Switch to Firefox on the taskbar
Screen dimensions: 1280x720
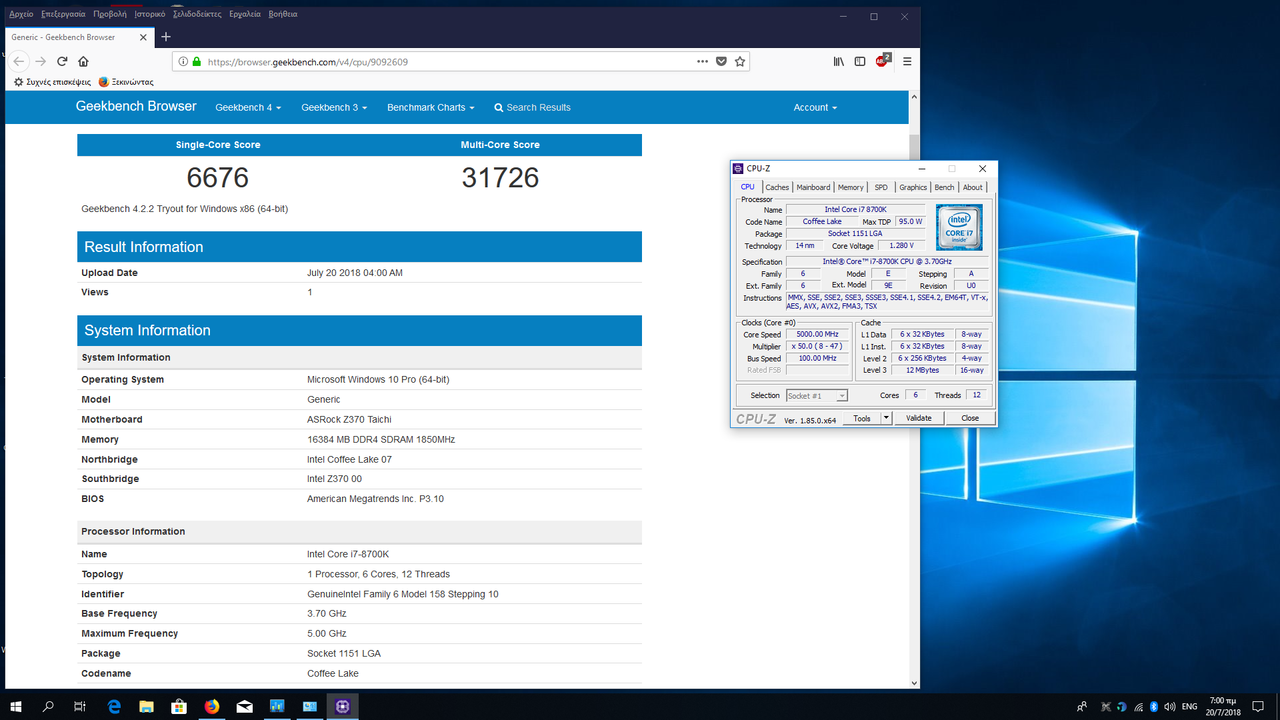[212, 706]
